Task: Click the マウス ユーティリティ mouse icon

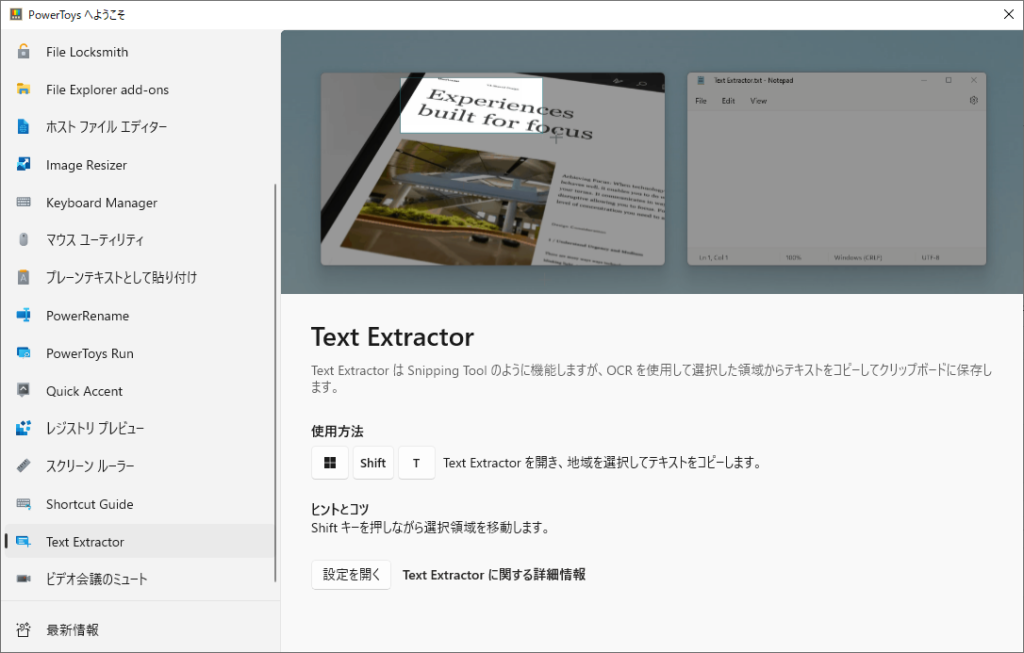Action: click(x=24, y=240)
